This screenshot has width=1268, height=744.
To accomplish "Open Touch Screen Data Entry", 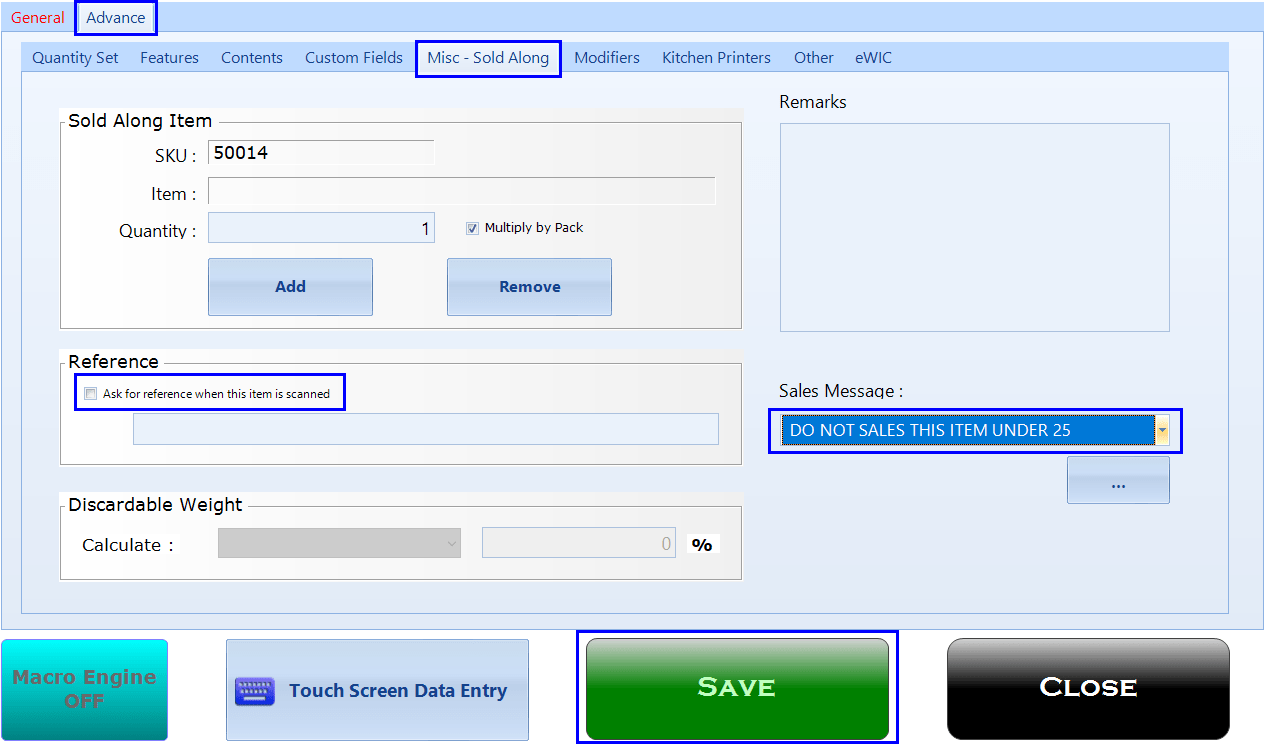I will pos(377,690).
